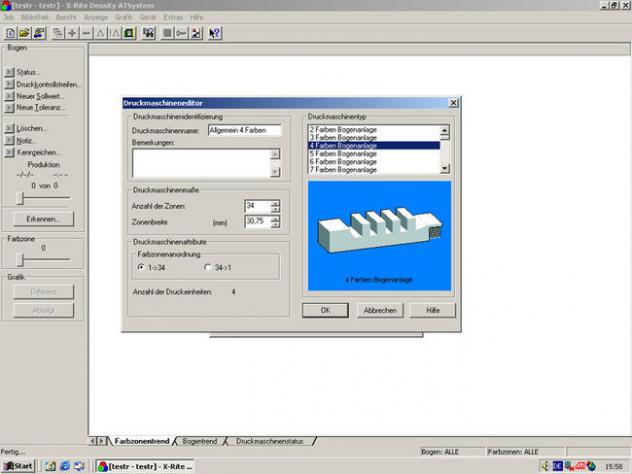Open the Druckmaschinenstatus tab

[273, 440]
